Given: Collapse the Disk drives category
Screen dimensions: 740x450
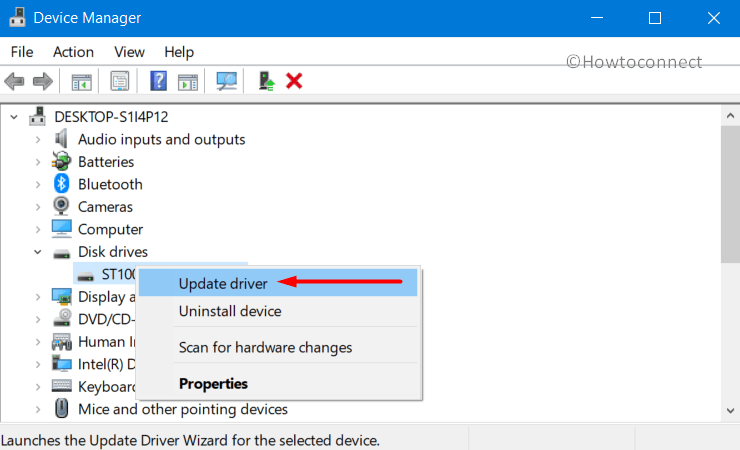Looking at the screenshot, I should pos(38,252).
